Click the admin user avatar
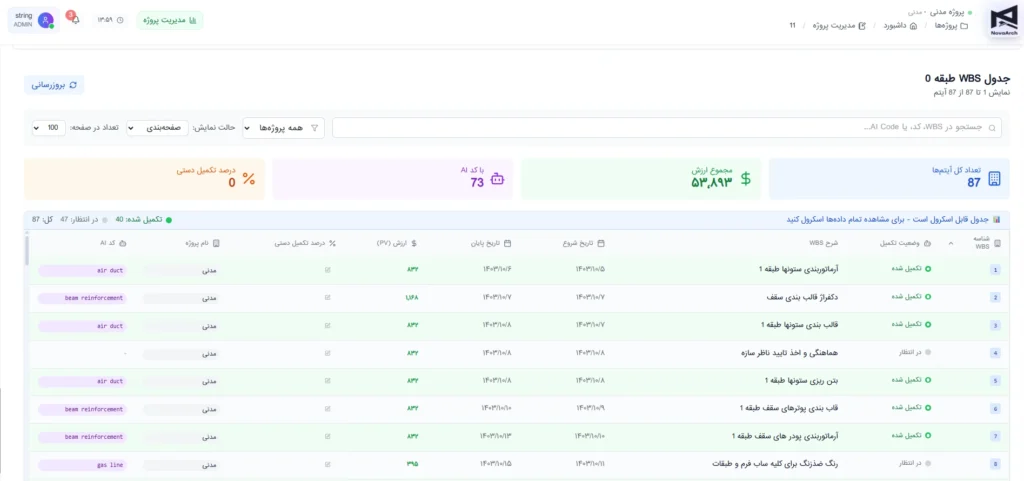 [x=46, y=20]
